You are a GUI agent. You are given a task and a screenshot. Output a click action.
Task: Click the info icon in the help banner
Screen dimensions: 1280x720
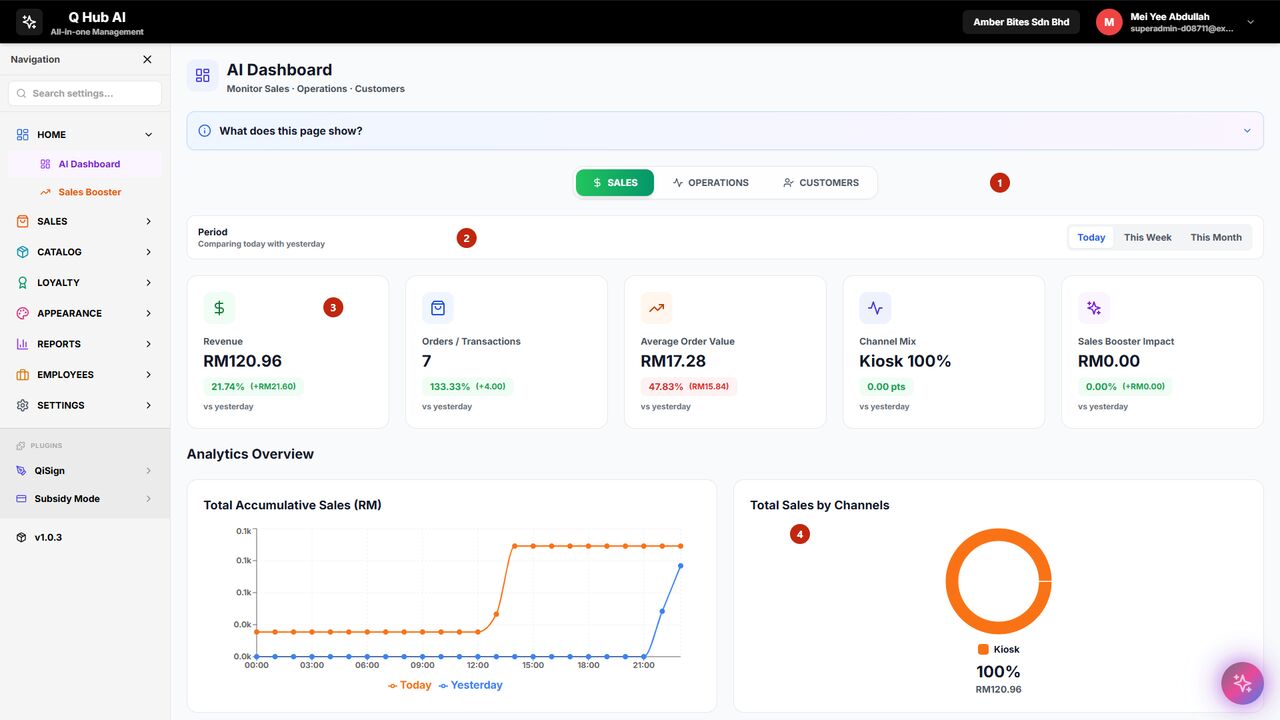pyautogui.click(x=205, y=131)
